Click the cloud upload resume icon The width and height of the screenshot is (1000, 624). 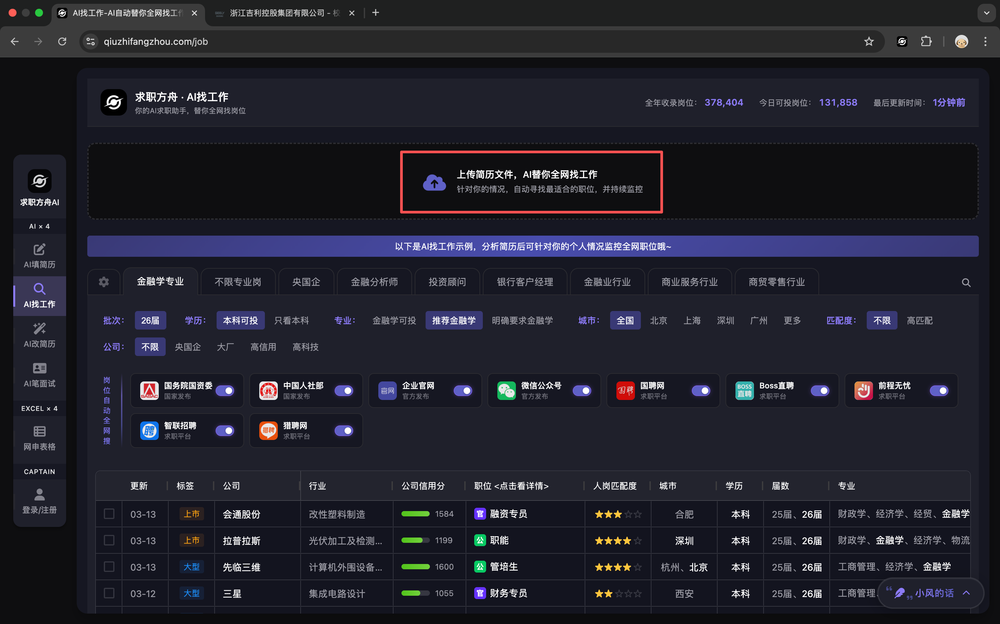point(434,182)
